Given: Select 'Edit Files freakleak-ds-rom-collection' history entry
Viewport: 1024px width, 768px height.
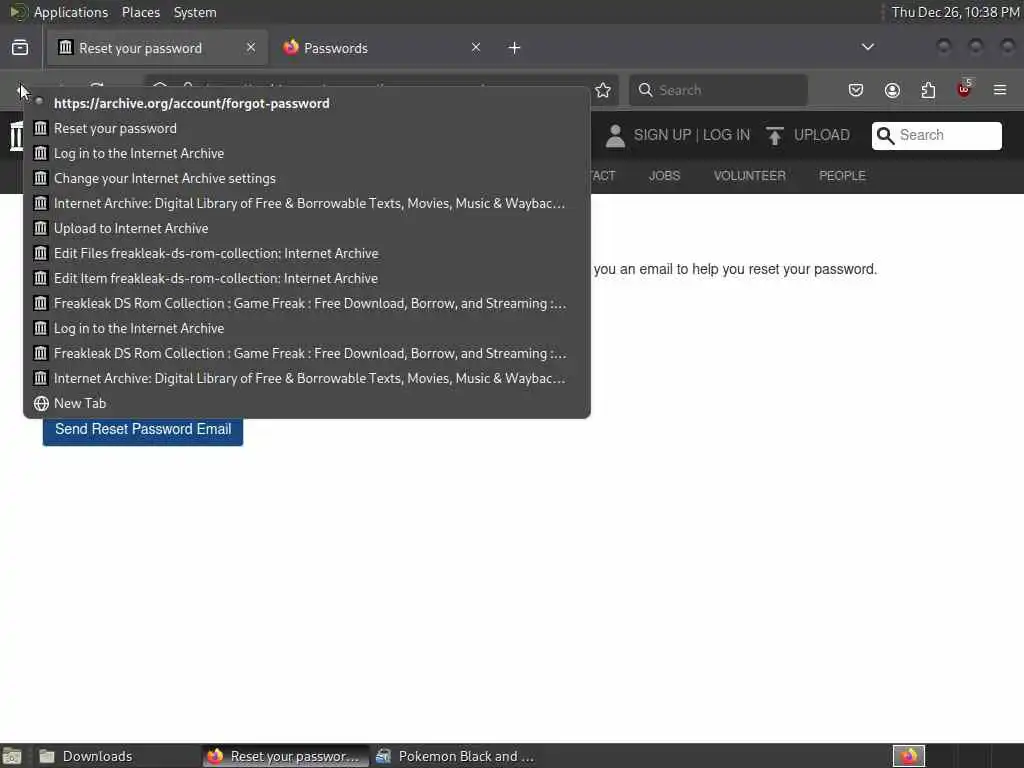Looking at the screenshot, I should pyautogui.click(x=307, y=253).
